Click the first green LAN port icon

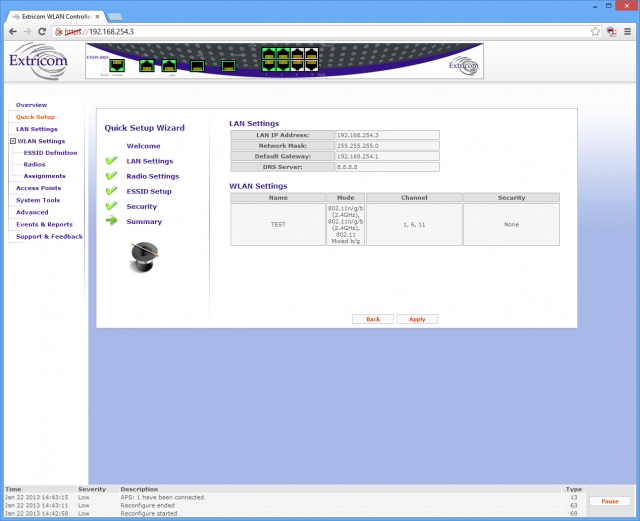pyautogui.click(x=147, y=65)
